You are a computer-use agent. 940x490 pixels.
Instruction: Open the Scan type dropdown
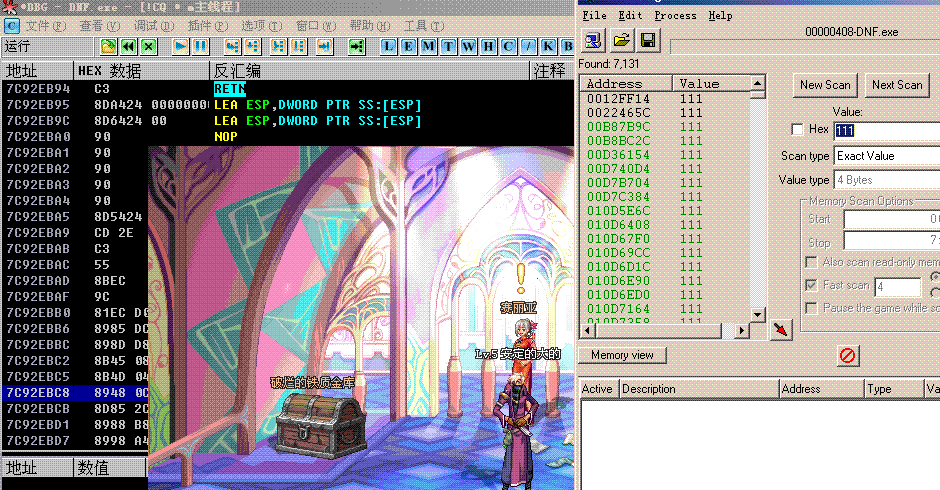click(x=887, y=156)
